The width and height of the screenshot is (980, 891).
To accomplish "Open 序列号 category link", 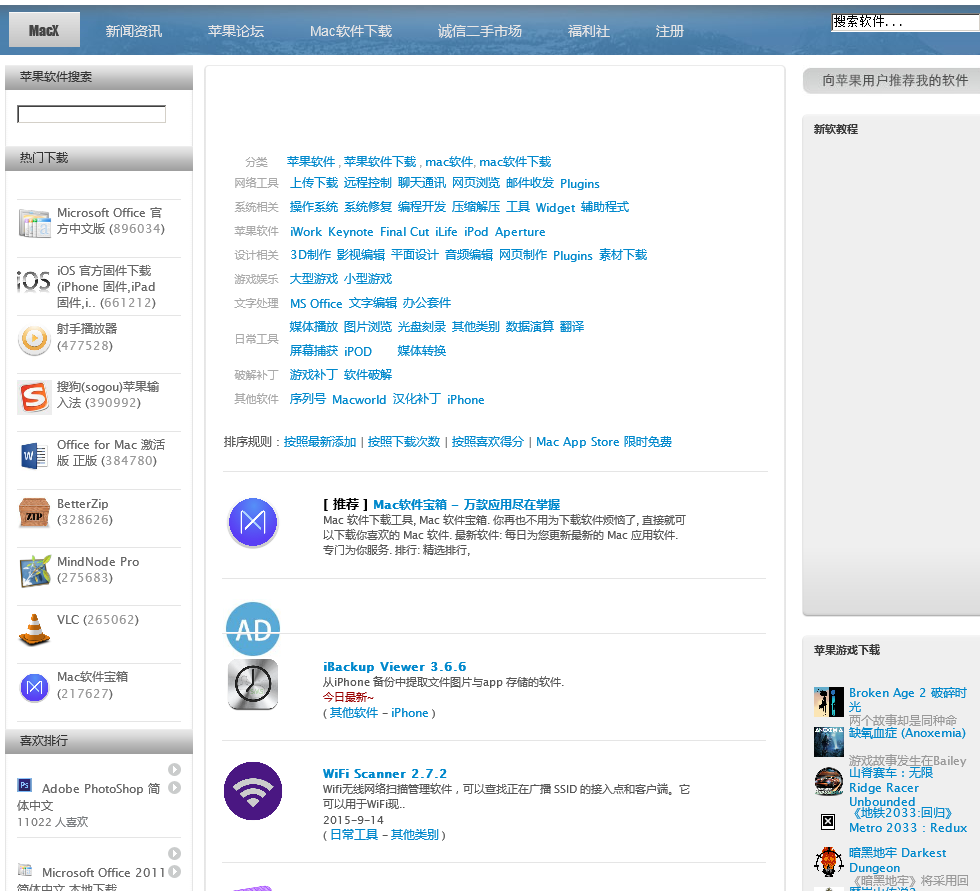I will coord(308,399).
